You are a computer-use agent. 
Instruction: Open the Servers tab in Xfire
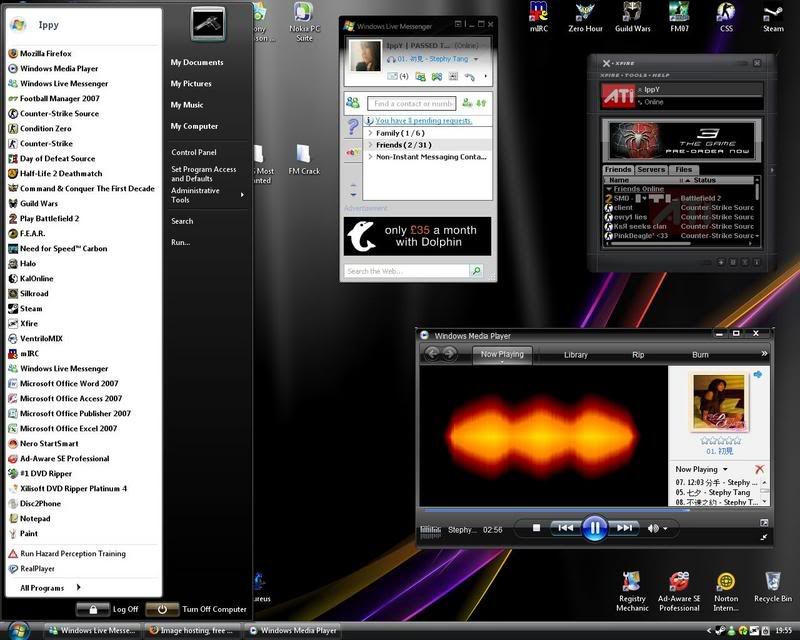click(x=651, y=169)
